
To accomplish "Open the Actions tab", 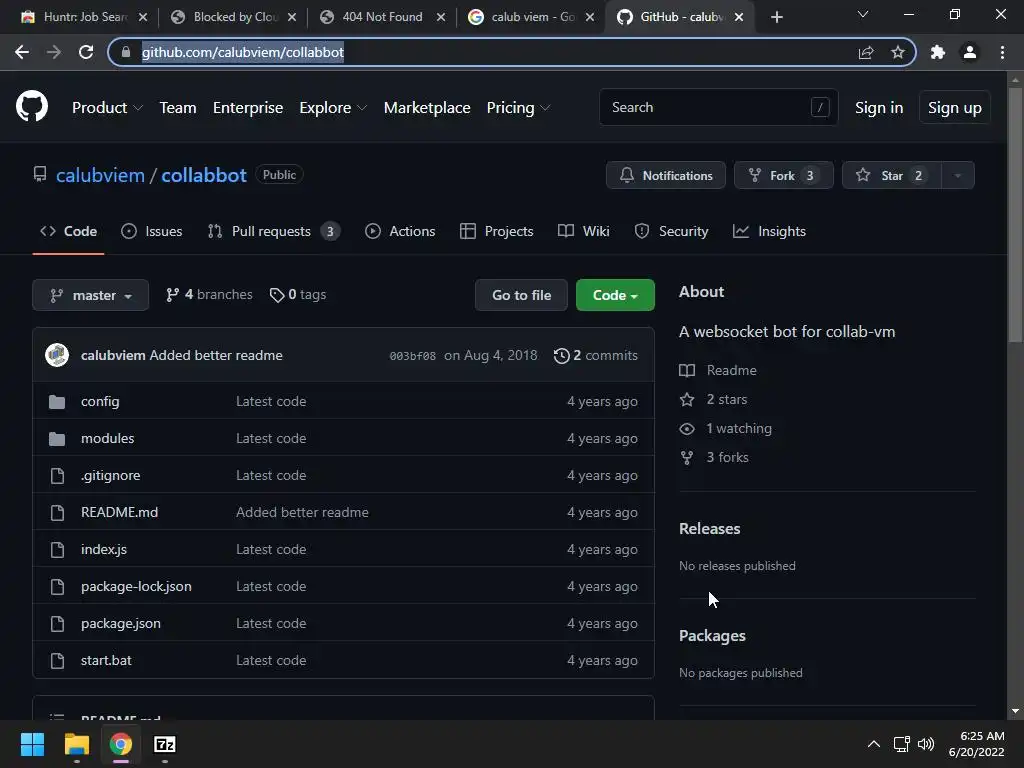I will [400, 231].
